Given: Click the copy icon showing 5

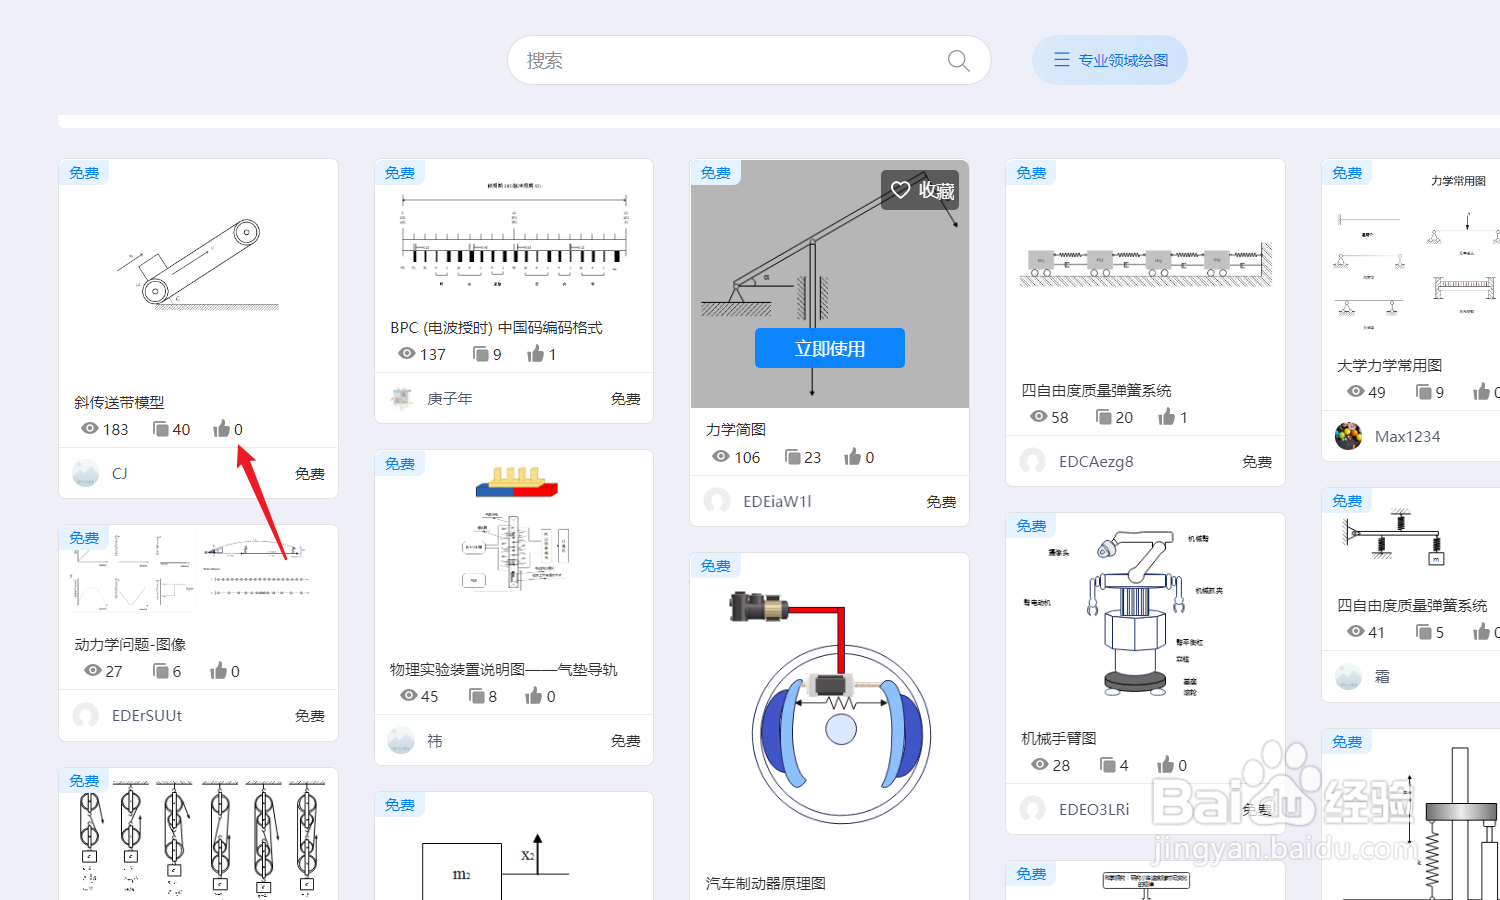Looking at the screenshot, I should click(x=1424, y=632).
